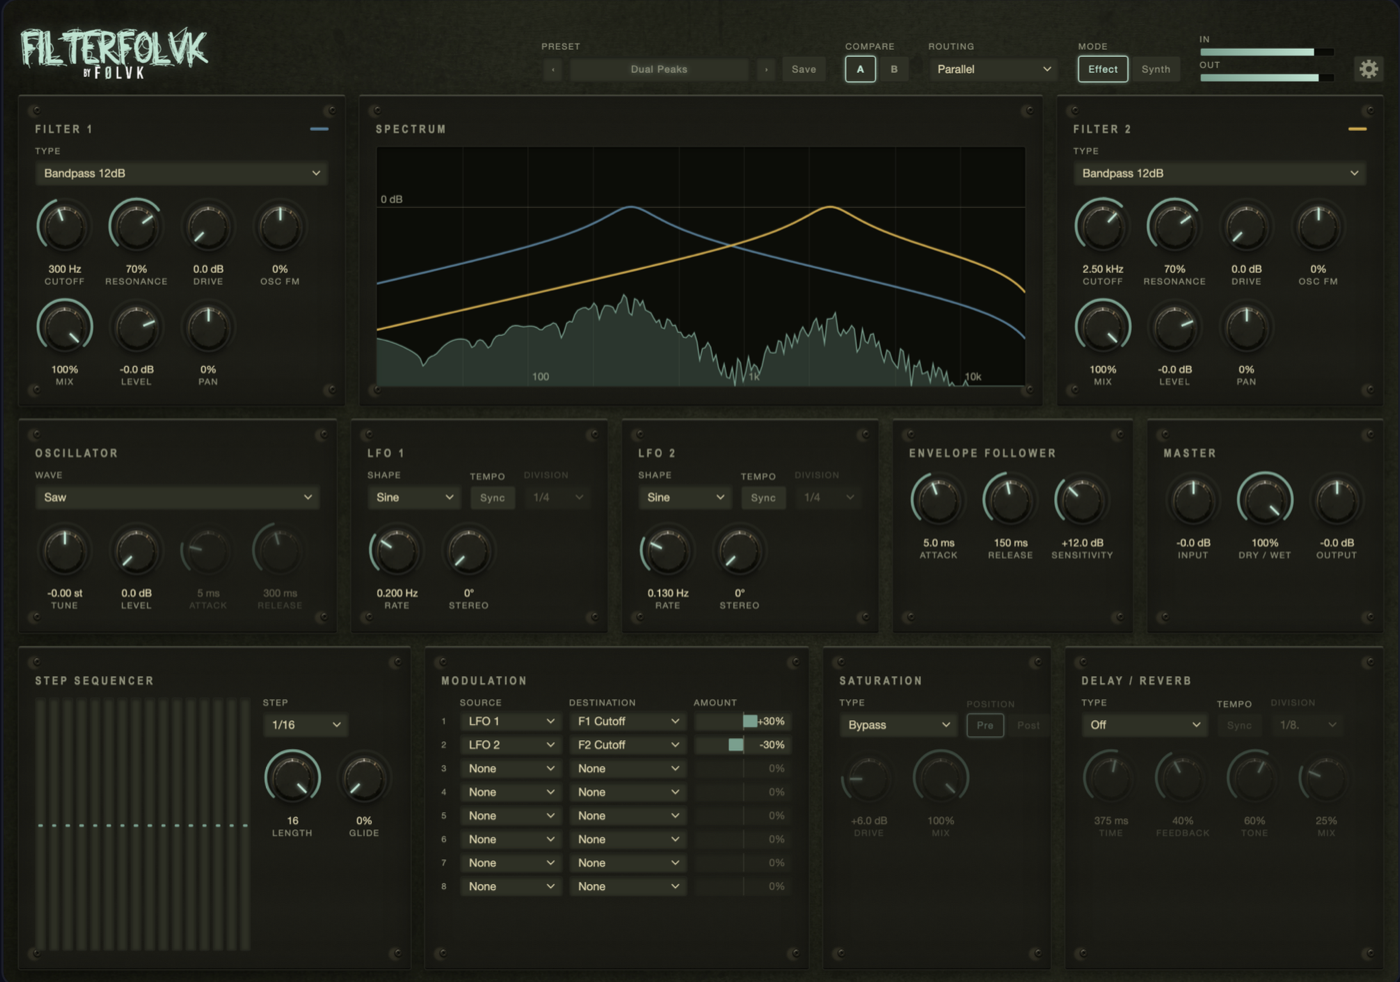Open LFO 1 shape Sine dropdown
This screenshot has height=982, width=1400.
pyautogui.click(x=414, y=497)
